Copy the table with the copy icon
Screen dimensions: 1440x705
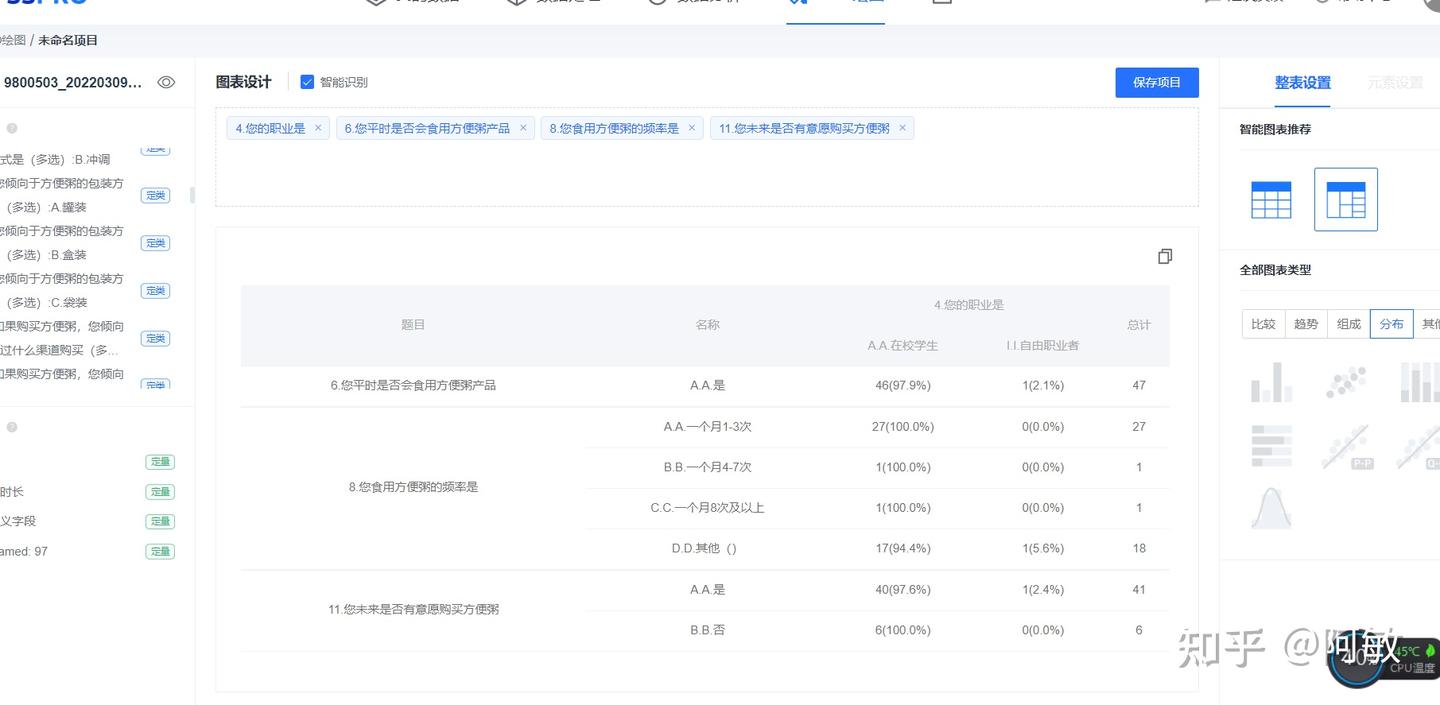tap(1165, 257)
